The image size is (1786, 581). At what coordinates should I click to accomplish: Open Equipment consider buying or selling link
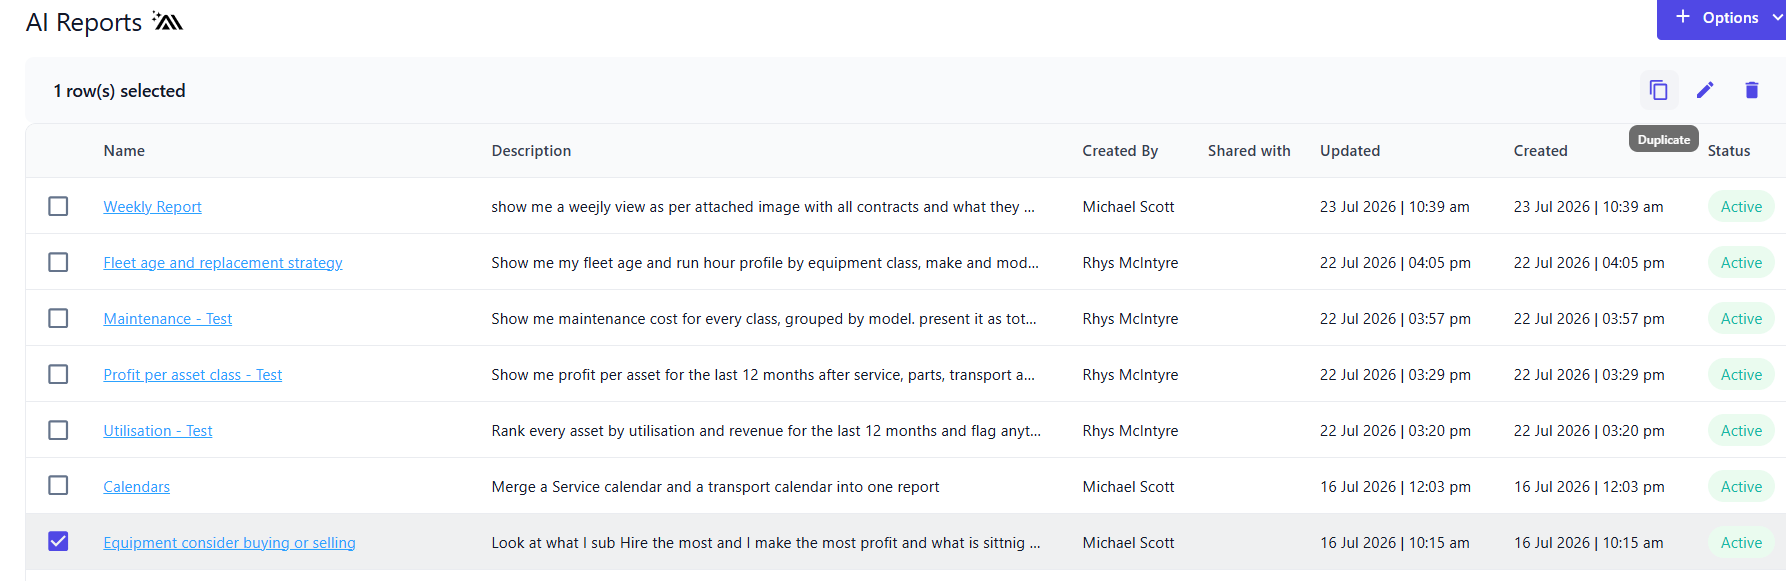point(229,543)
